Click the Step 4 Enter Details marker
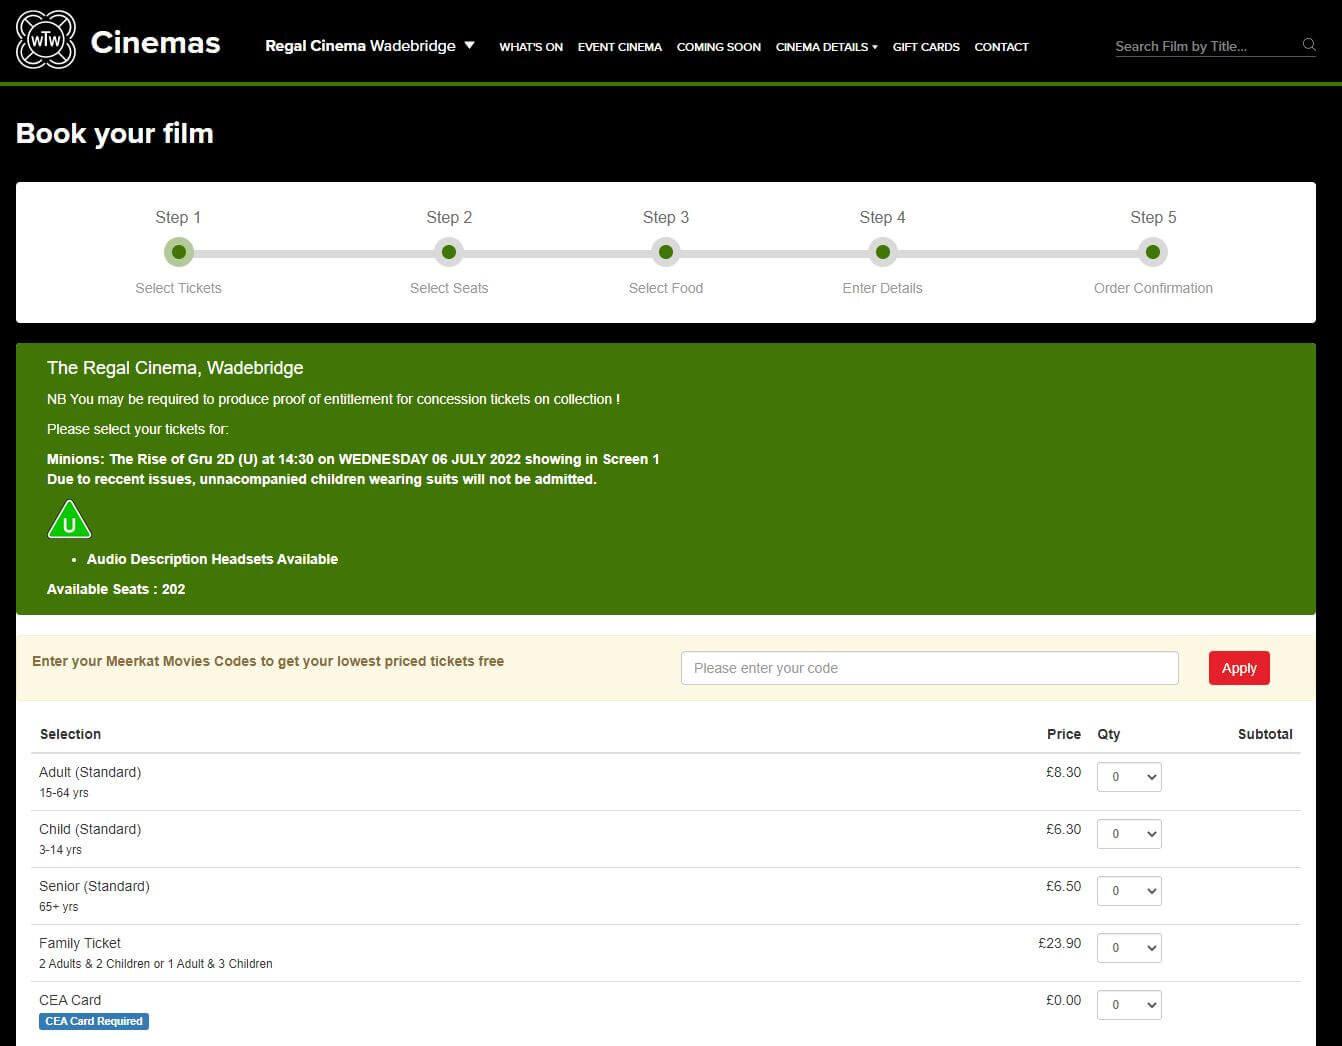 point(882,252)
